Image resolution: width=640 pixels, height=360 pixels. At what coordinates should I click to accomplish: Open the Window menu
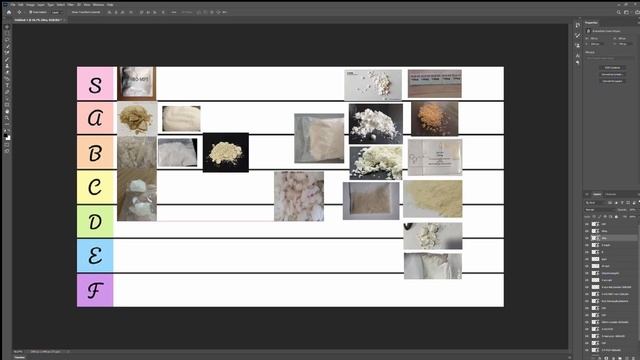[98, 5]
